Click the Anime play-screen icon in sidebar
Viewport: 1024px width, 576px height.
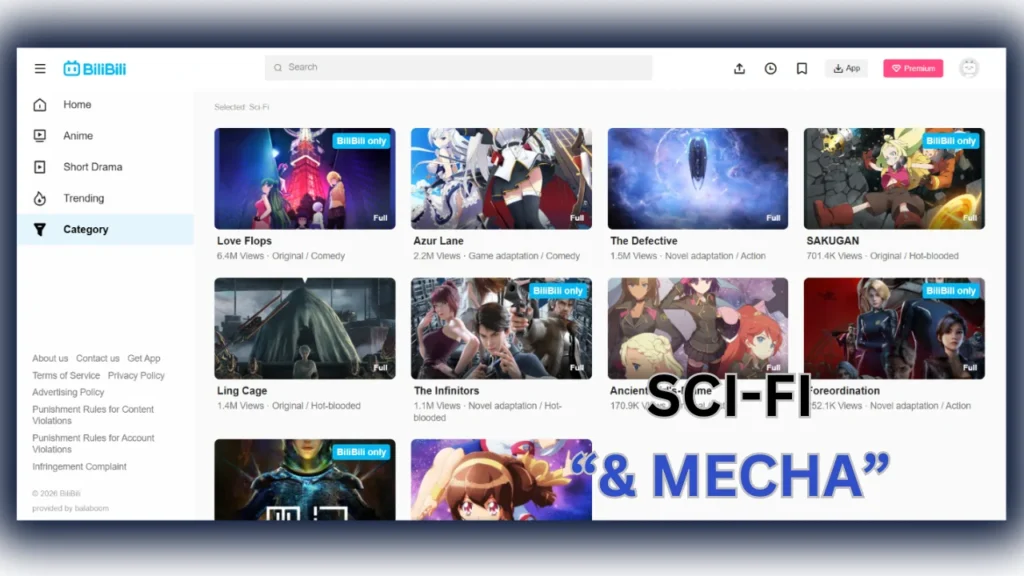pos(40,135)
